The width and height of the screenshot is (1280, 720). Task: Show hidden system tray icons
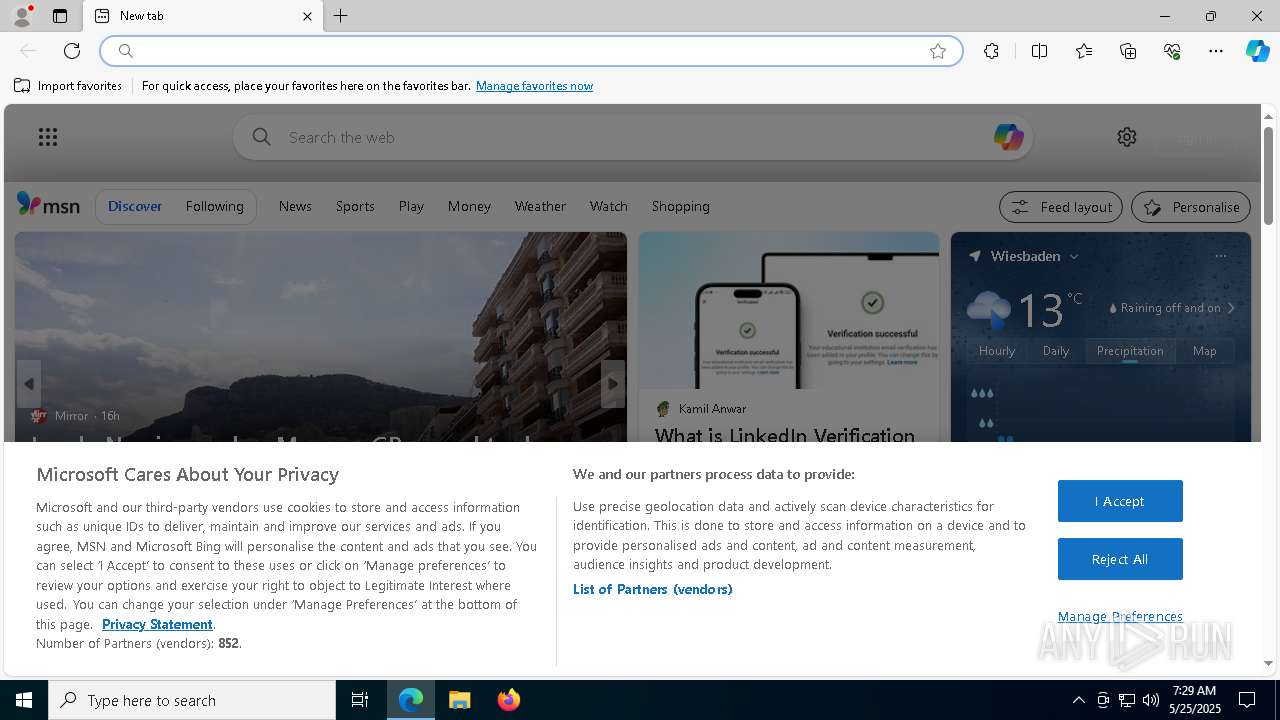1078,700
